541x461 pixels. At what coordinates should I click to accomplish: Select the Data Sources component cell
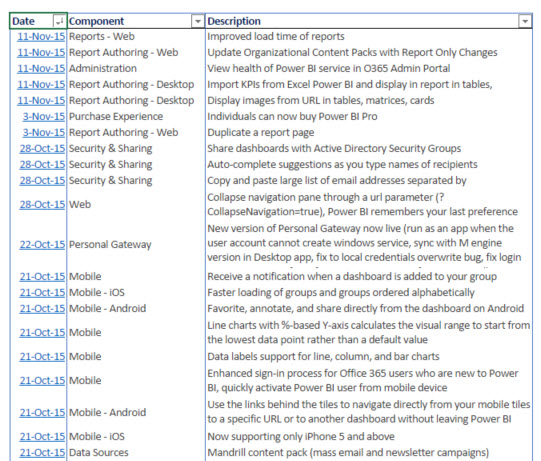136,452
